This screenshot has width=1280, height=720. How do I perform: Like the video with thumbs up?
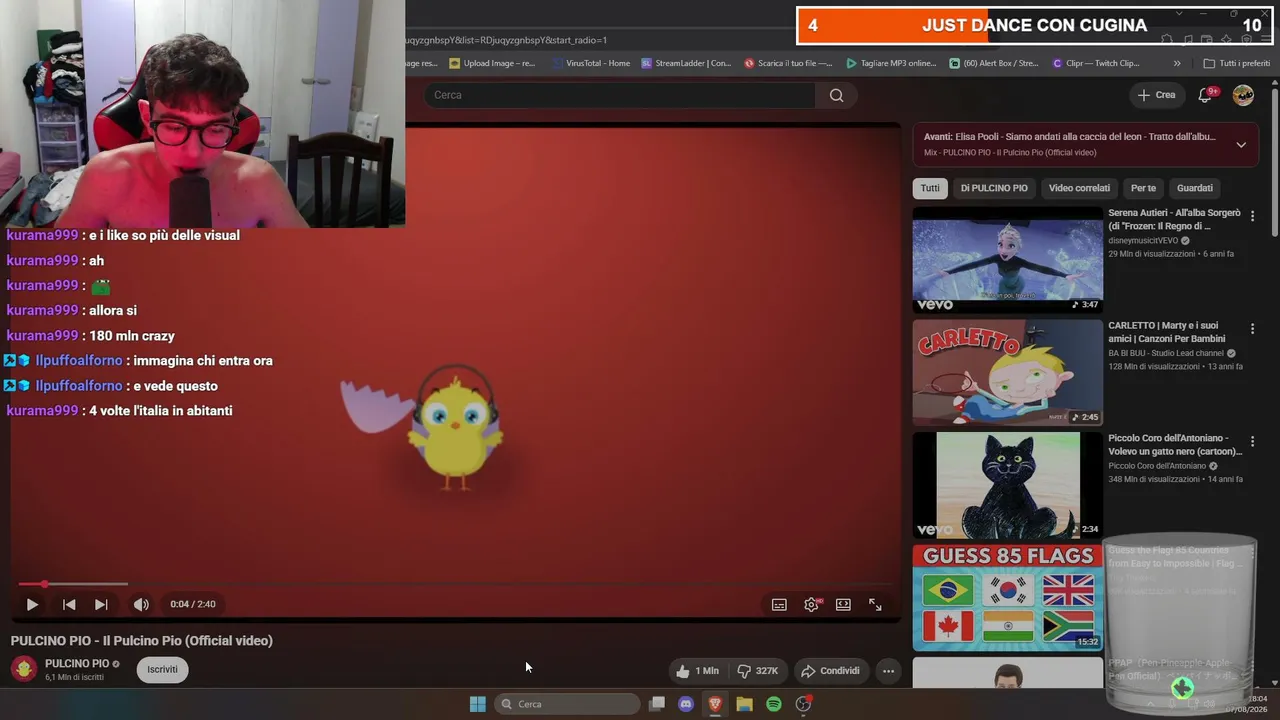pos(697,671)
